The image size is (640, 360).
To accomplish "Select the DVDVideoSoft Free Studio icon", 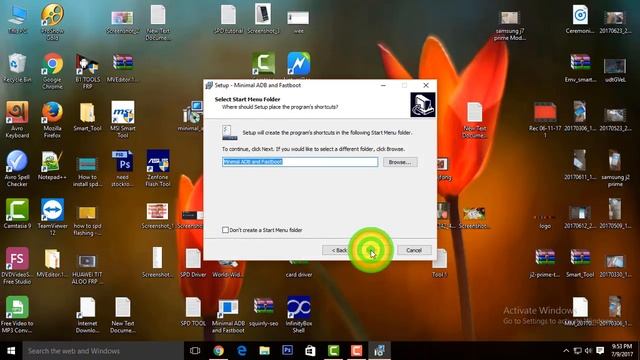I will (17, 266).
